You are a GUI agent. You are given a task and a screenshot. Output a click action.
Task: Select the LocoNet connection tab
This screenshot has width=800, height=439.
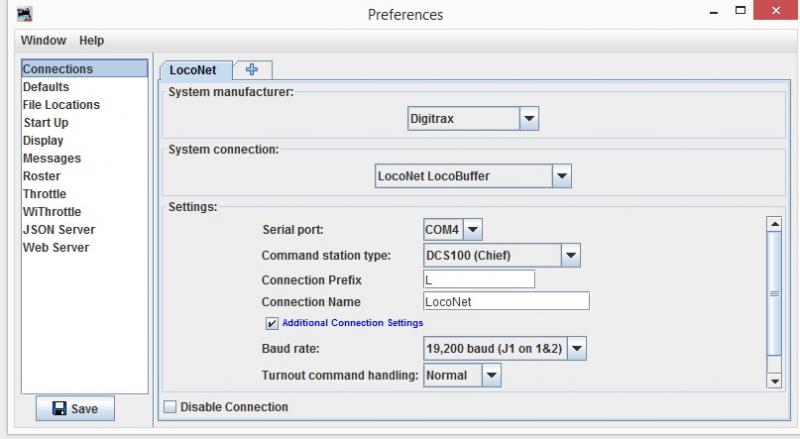coord(193,70)
